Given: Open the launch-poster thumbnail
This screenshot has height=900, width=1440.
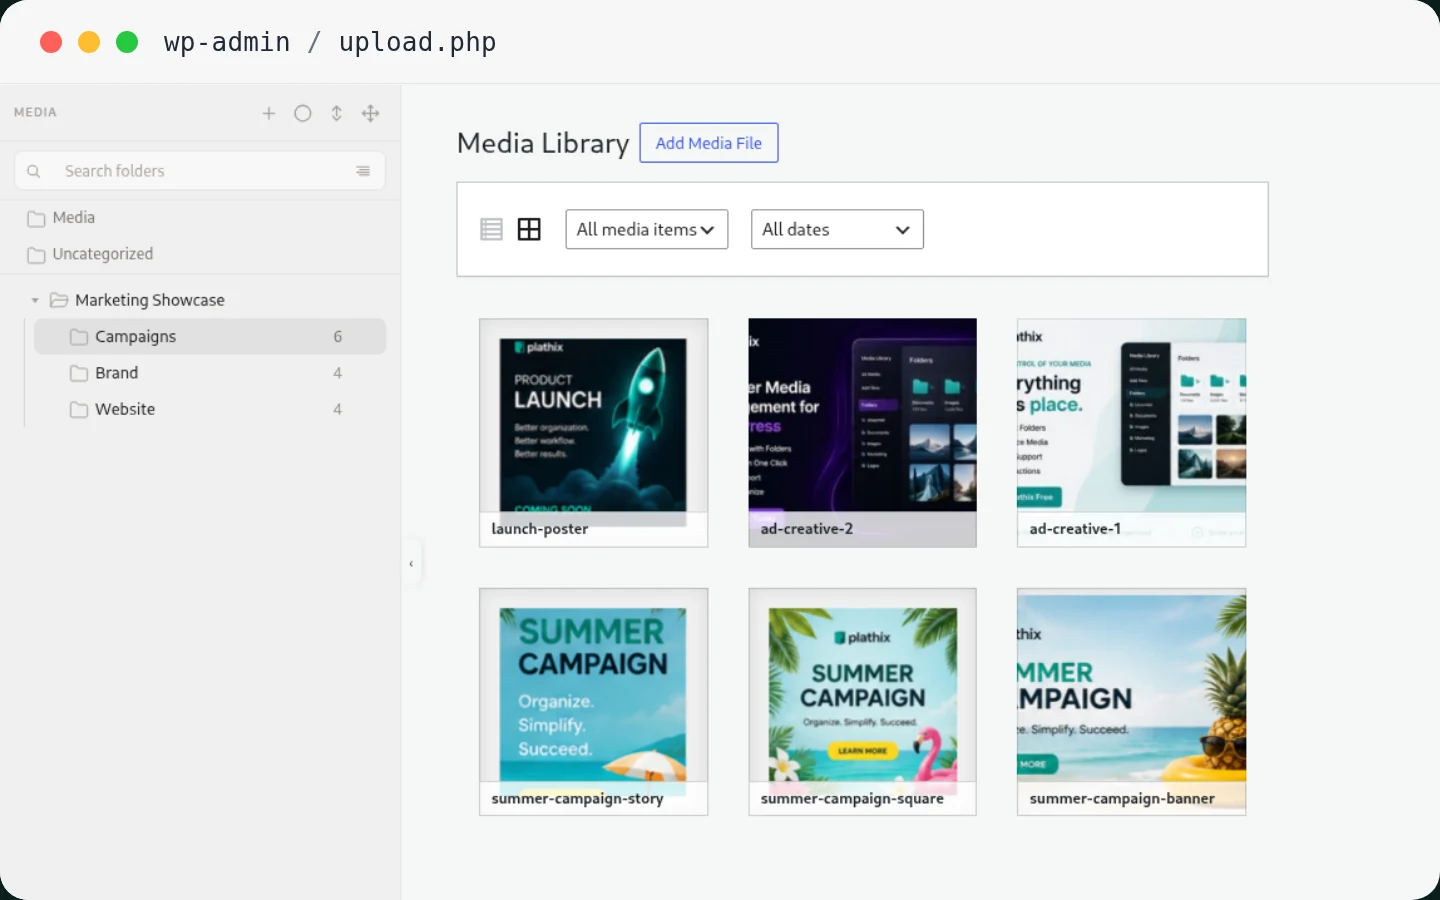Looking at the screenshot, I should (x=594, y=433).
